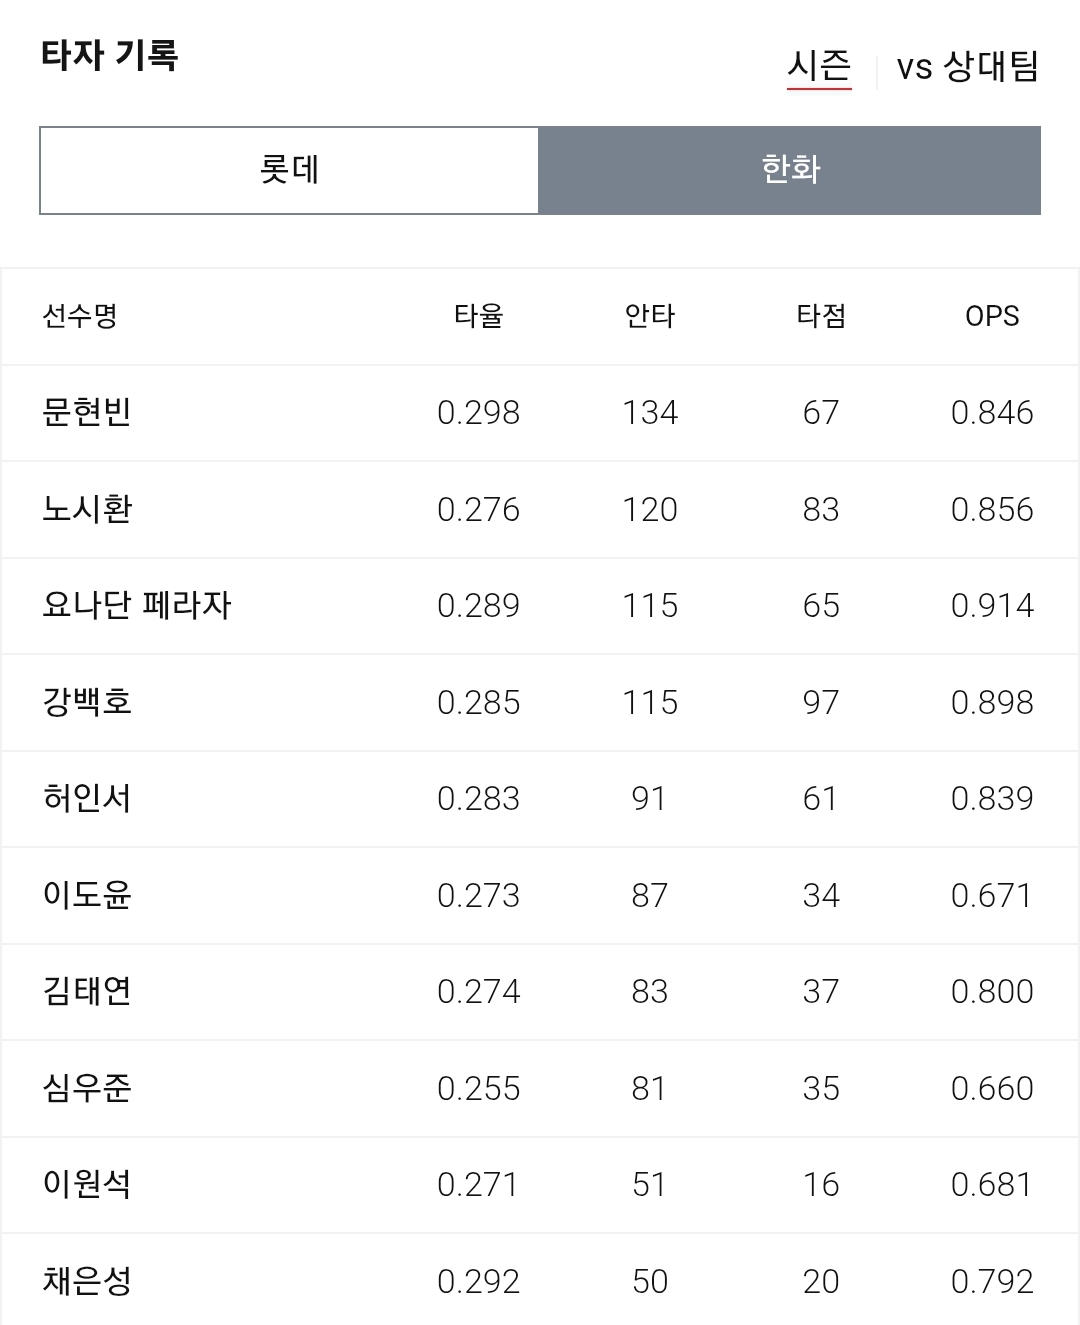Open the 시즌 stats view

point(819,67)
